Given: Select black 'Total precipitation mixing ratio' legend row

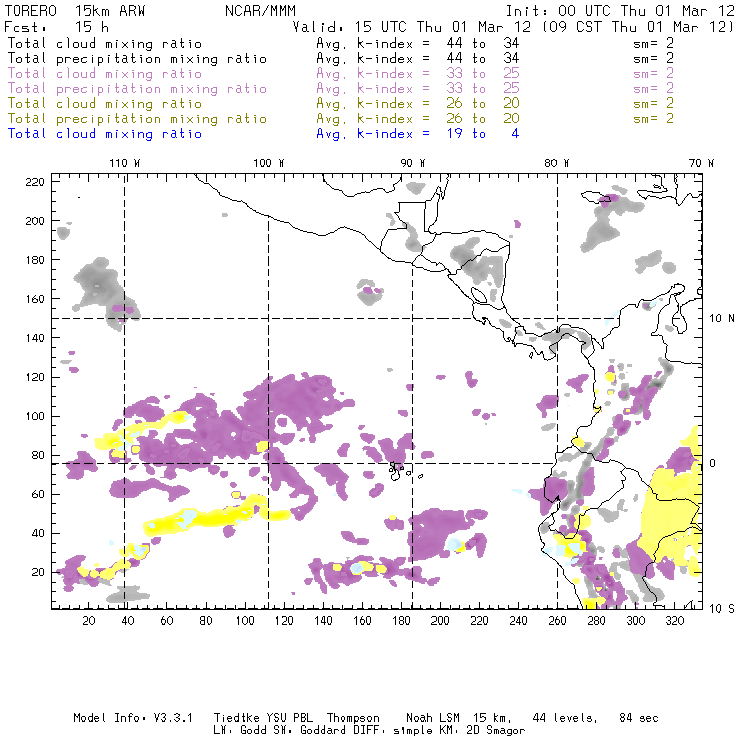Looking at the screenshot, I should pos(137,59).
